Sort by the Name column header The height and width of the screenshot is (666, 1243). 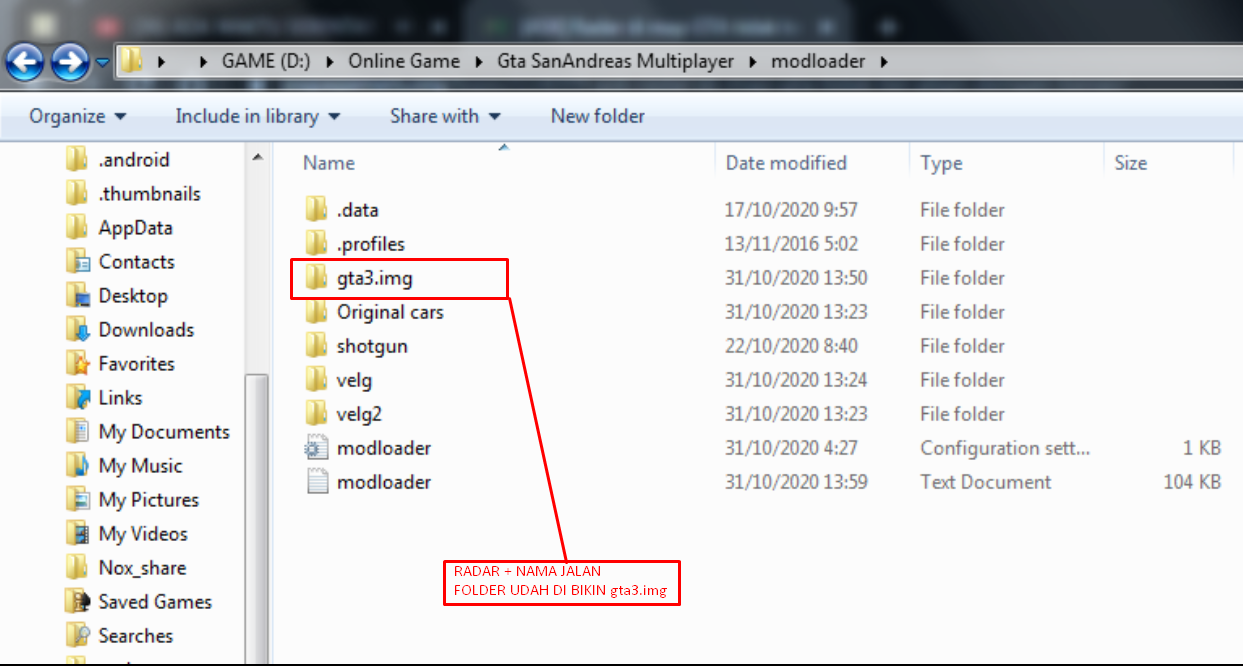point(329,163)
